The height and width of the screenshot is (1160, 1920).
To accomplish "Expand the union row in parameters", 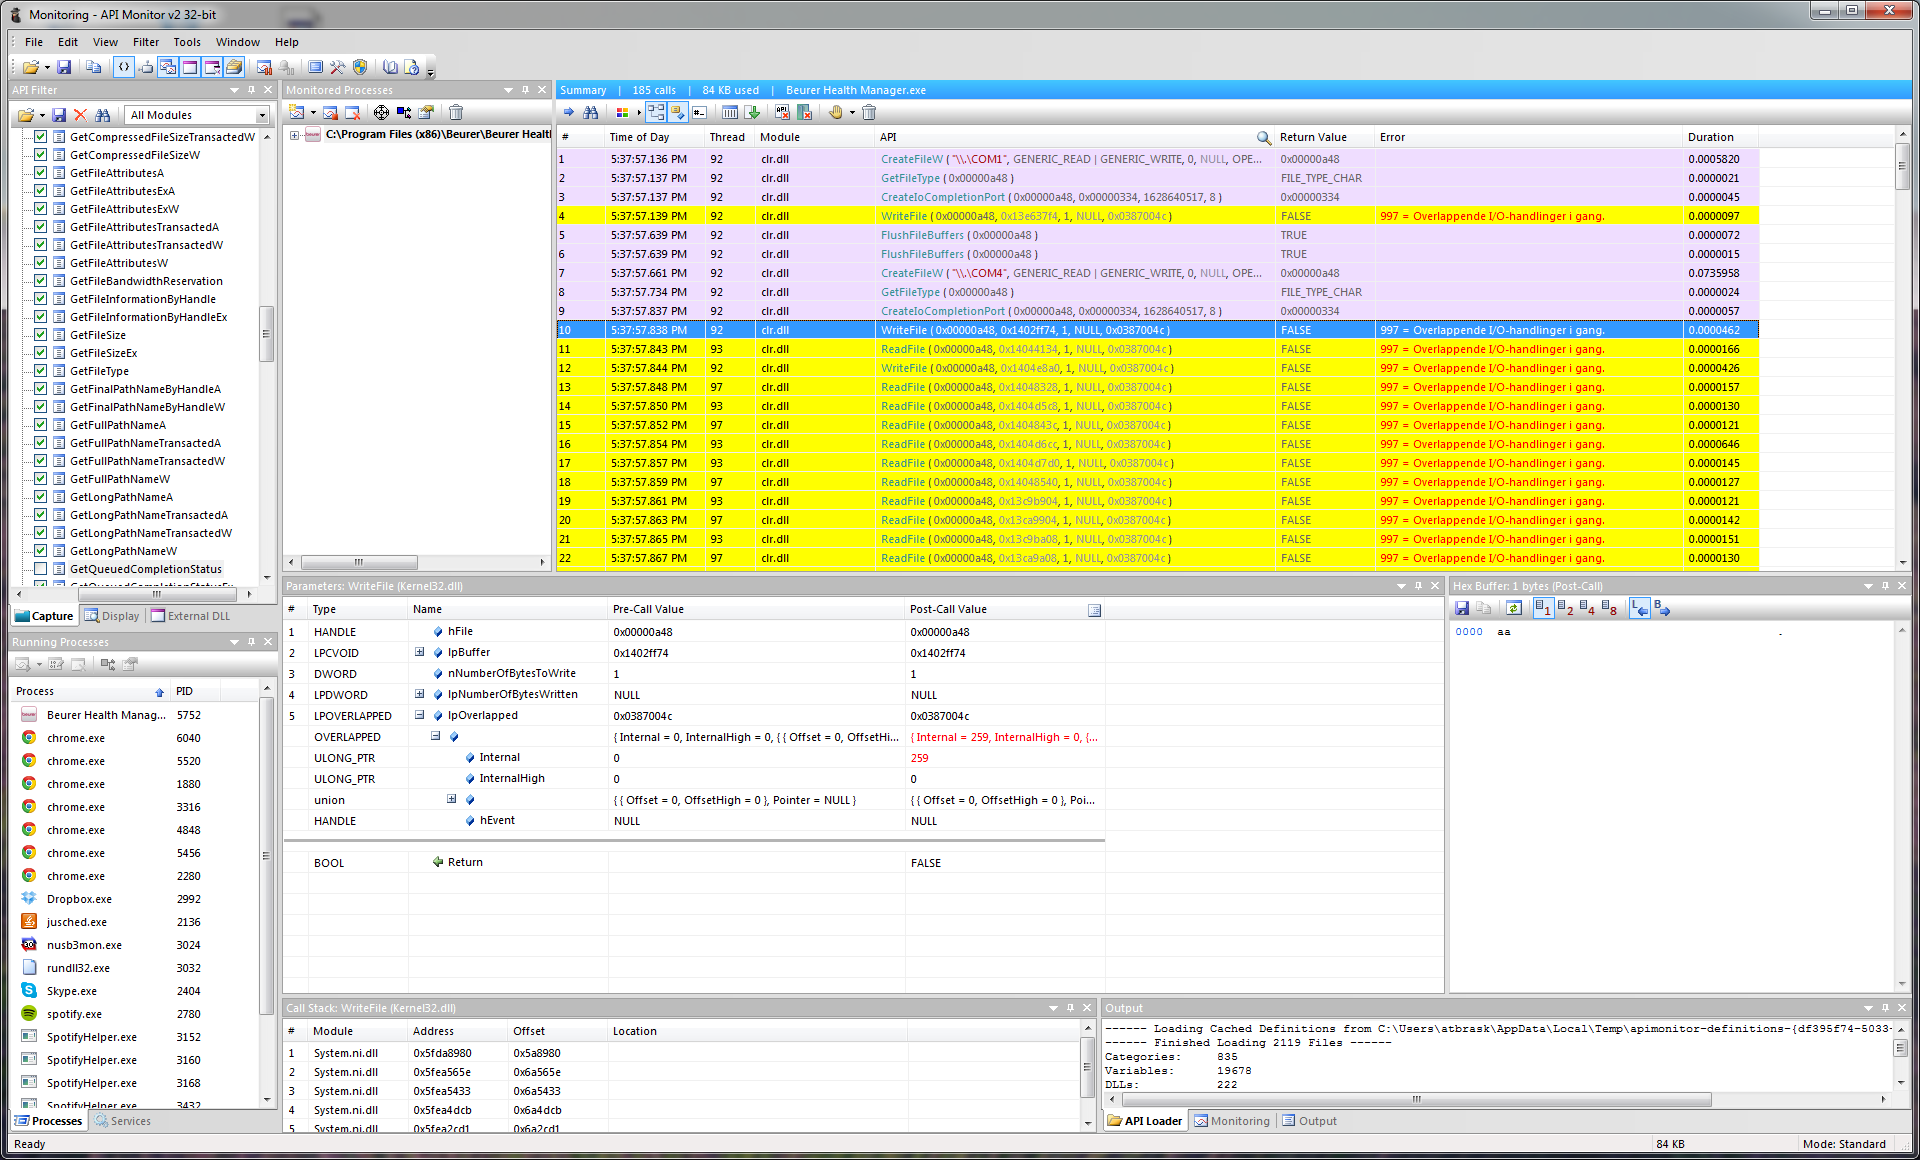I will 451,799.
